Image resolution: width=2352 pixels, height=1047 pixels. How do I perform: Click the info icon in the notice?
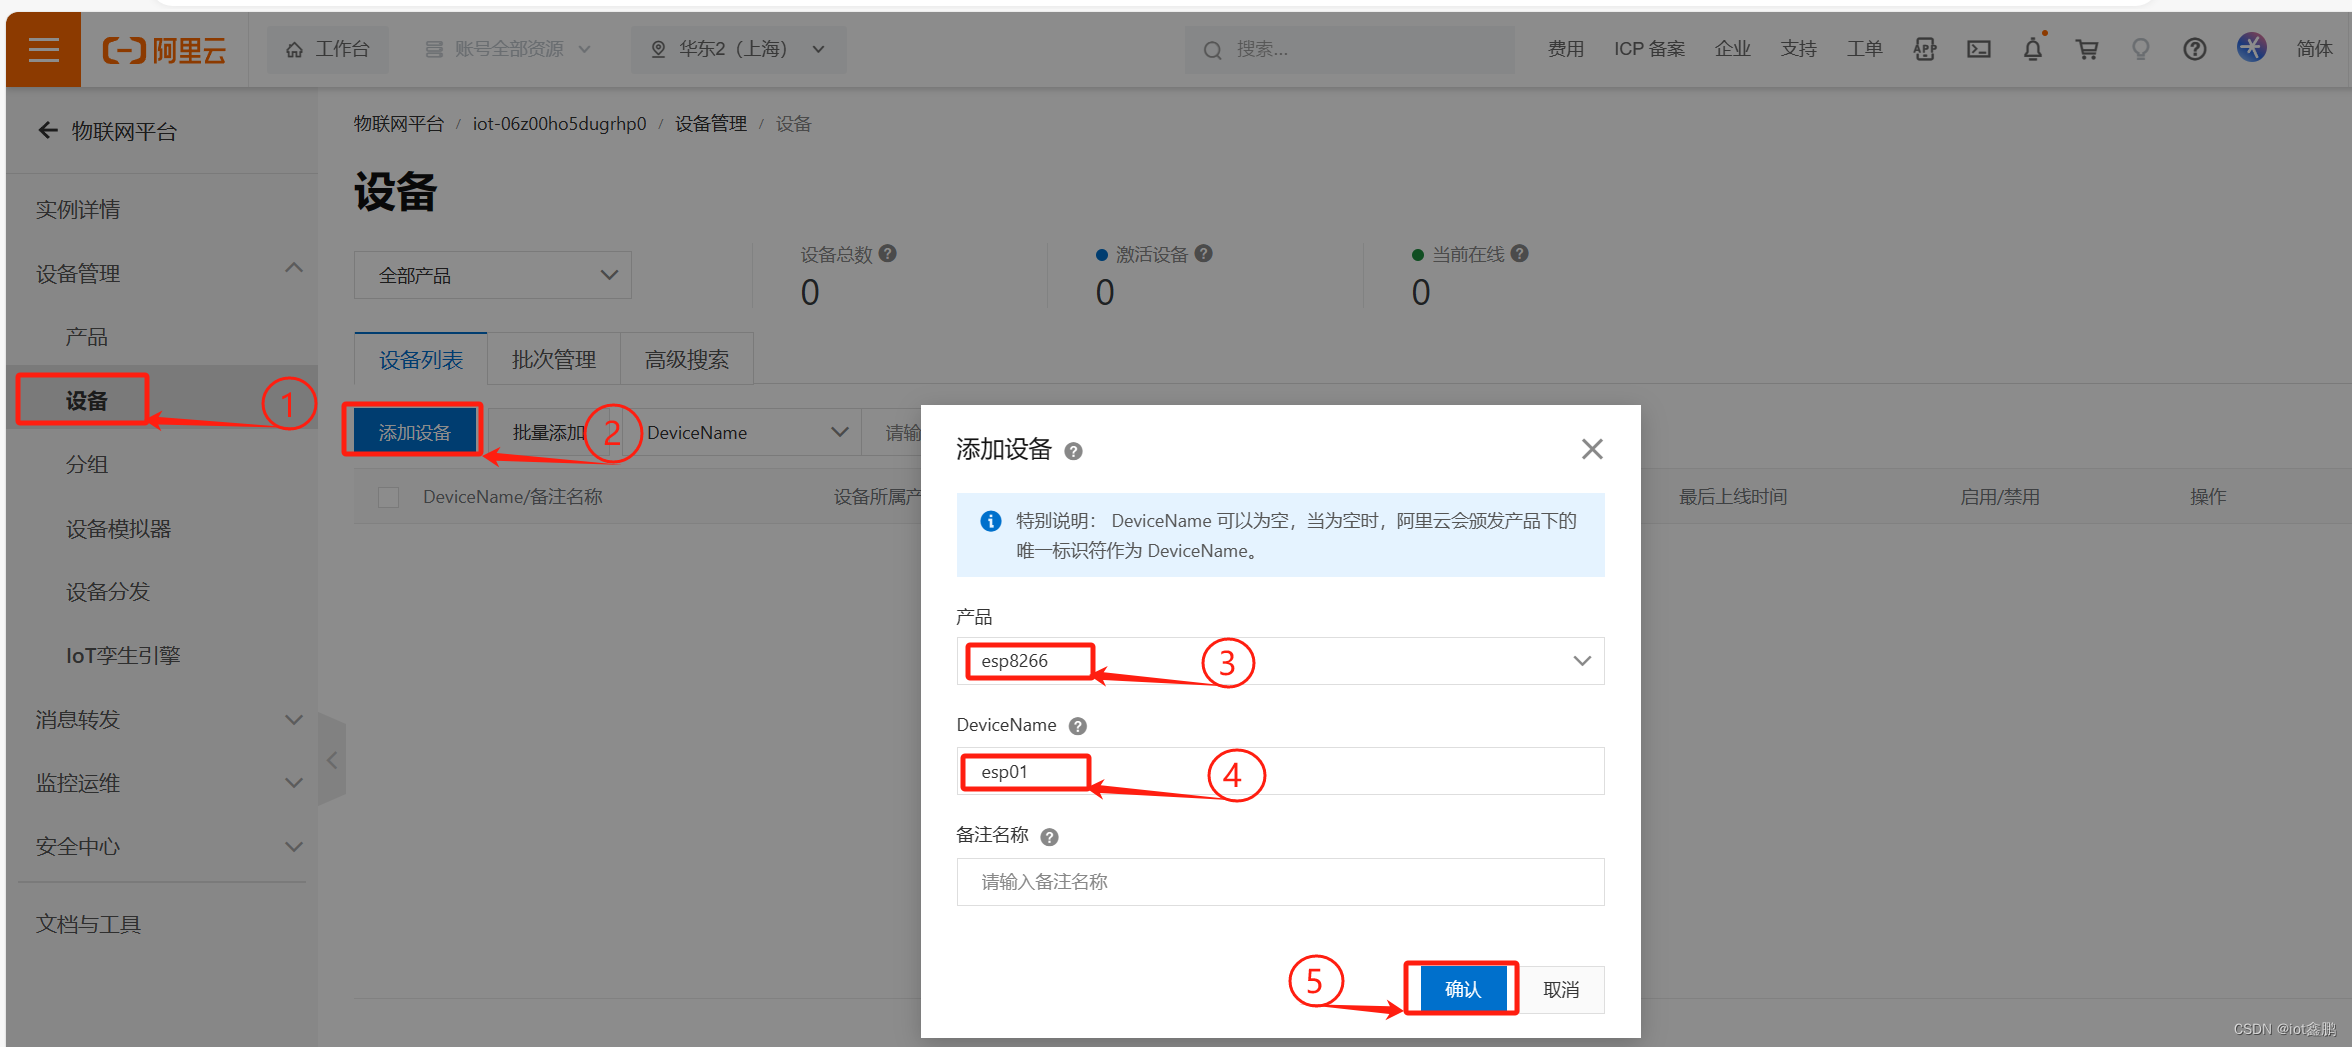pyautogui.click(x=991, y=521)
